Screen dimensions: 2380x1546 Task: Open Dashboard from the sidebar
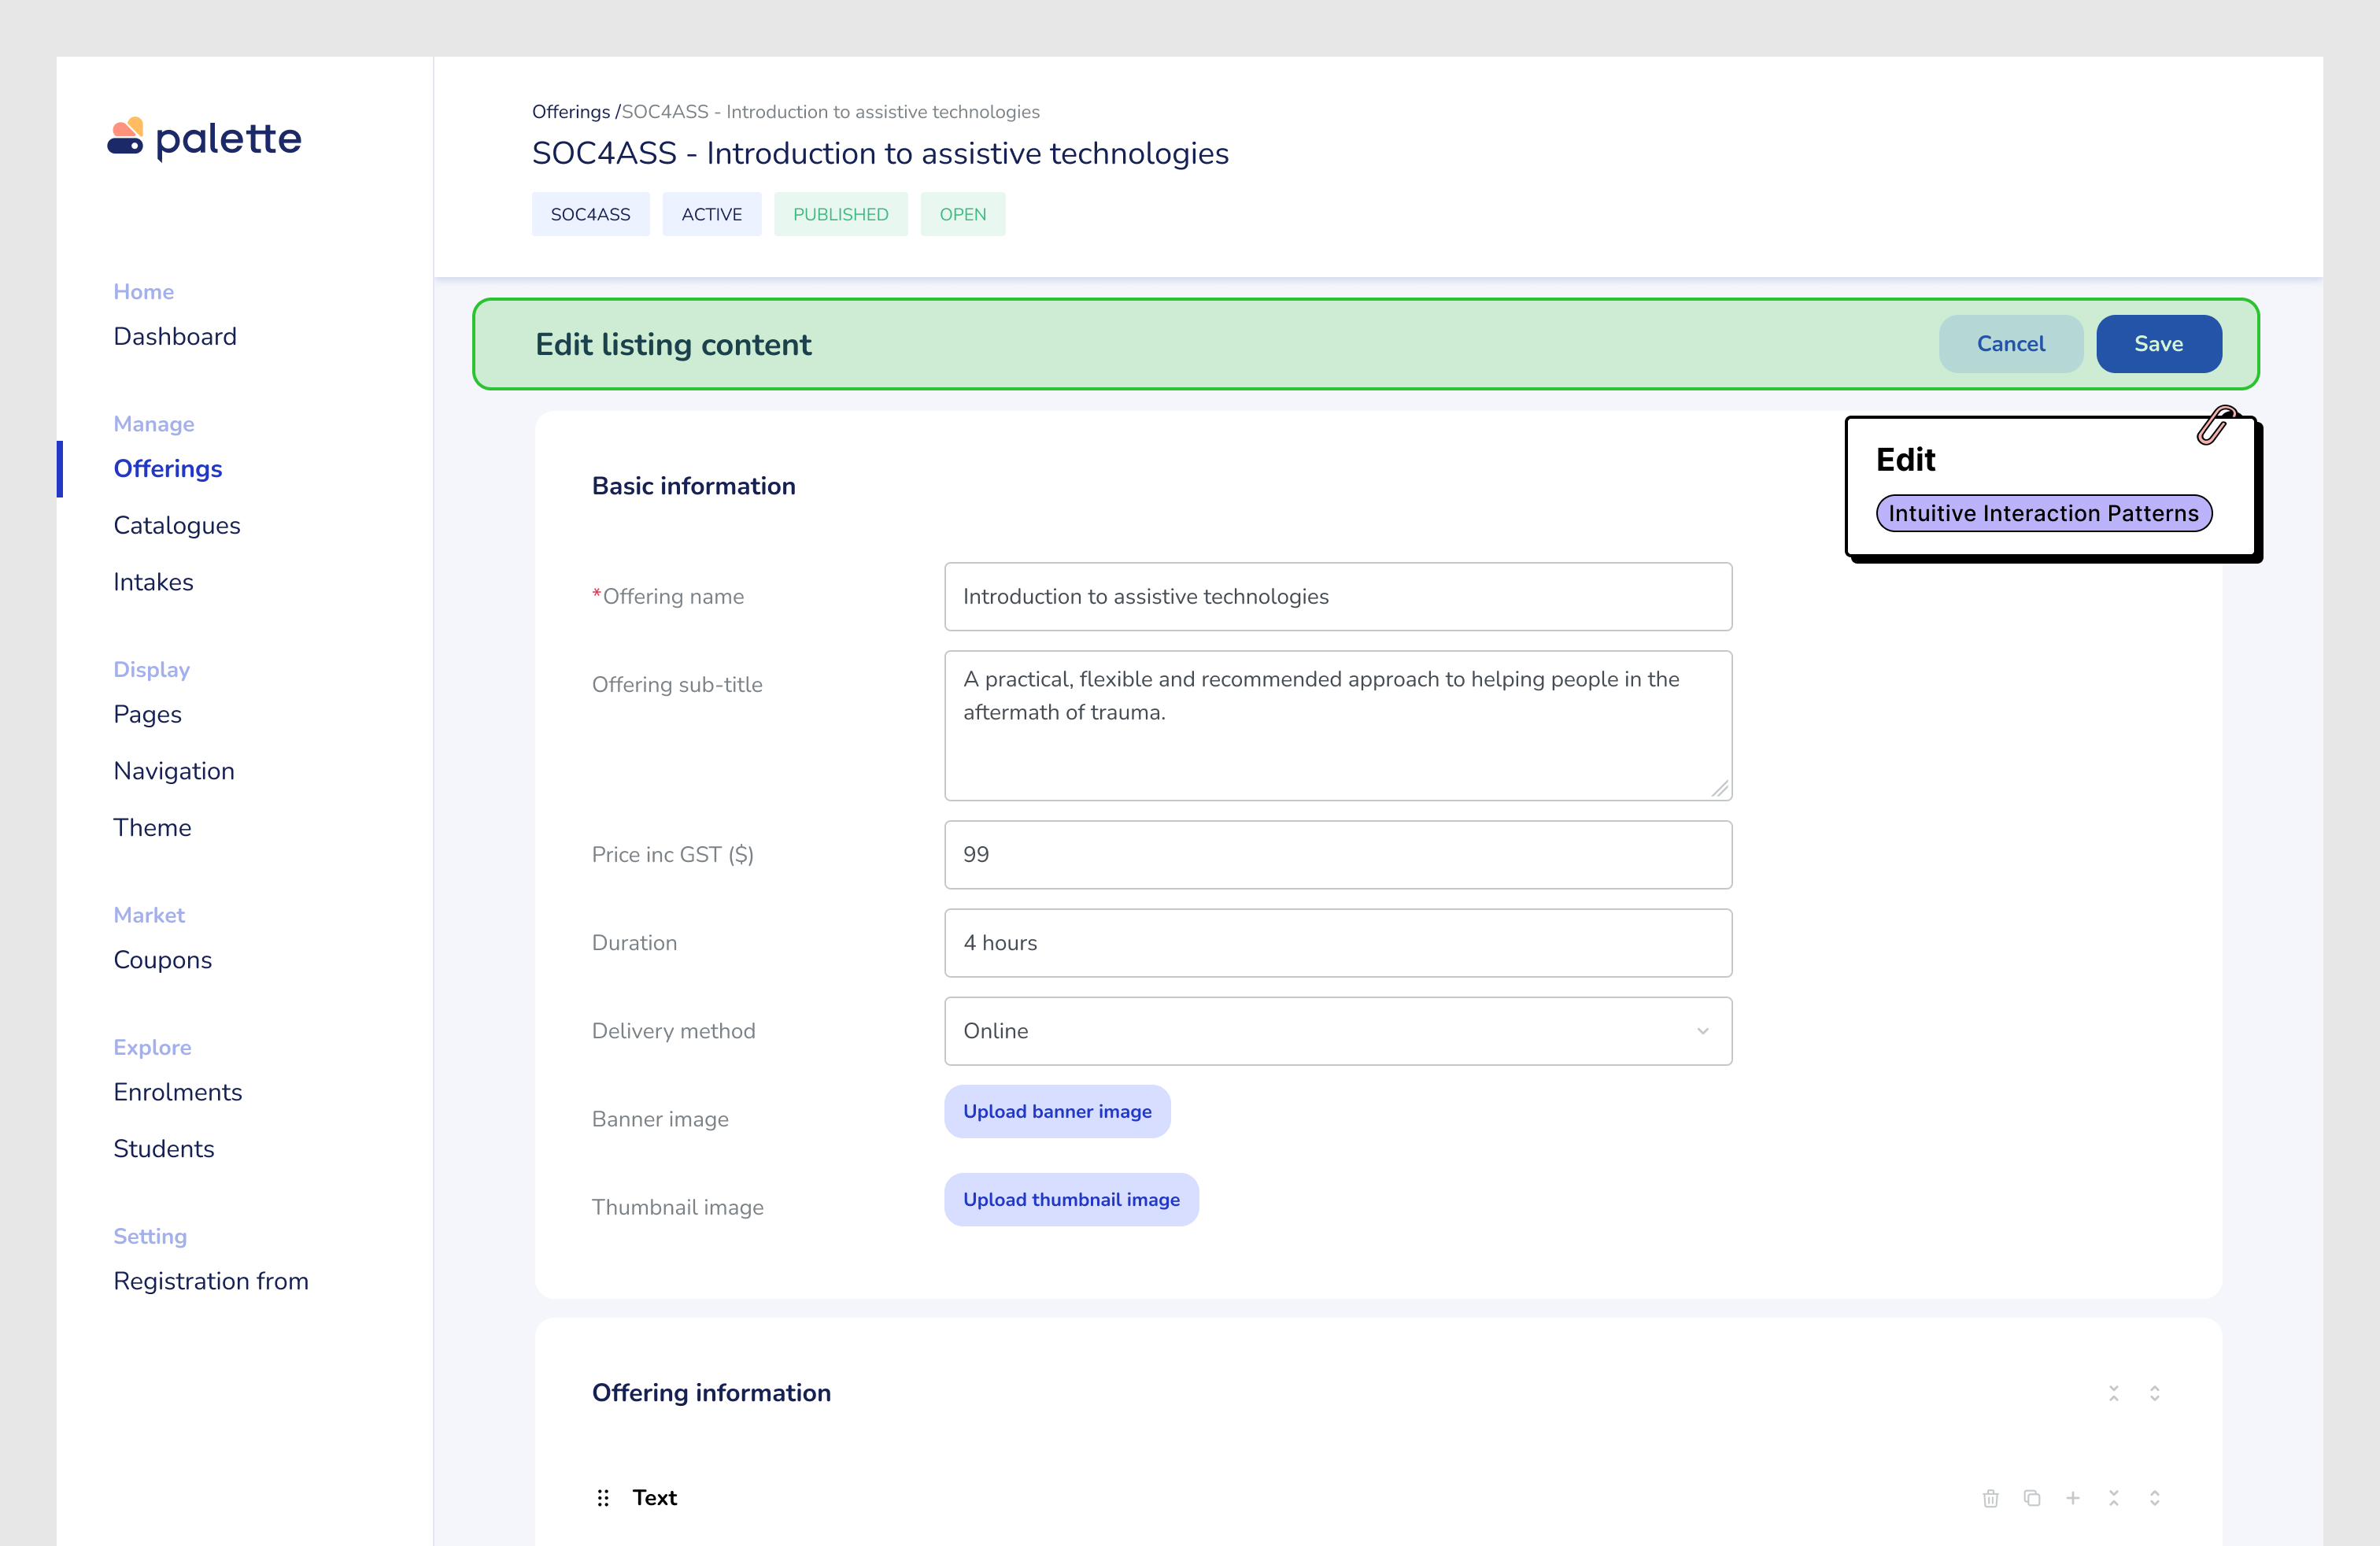(175, 336)
